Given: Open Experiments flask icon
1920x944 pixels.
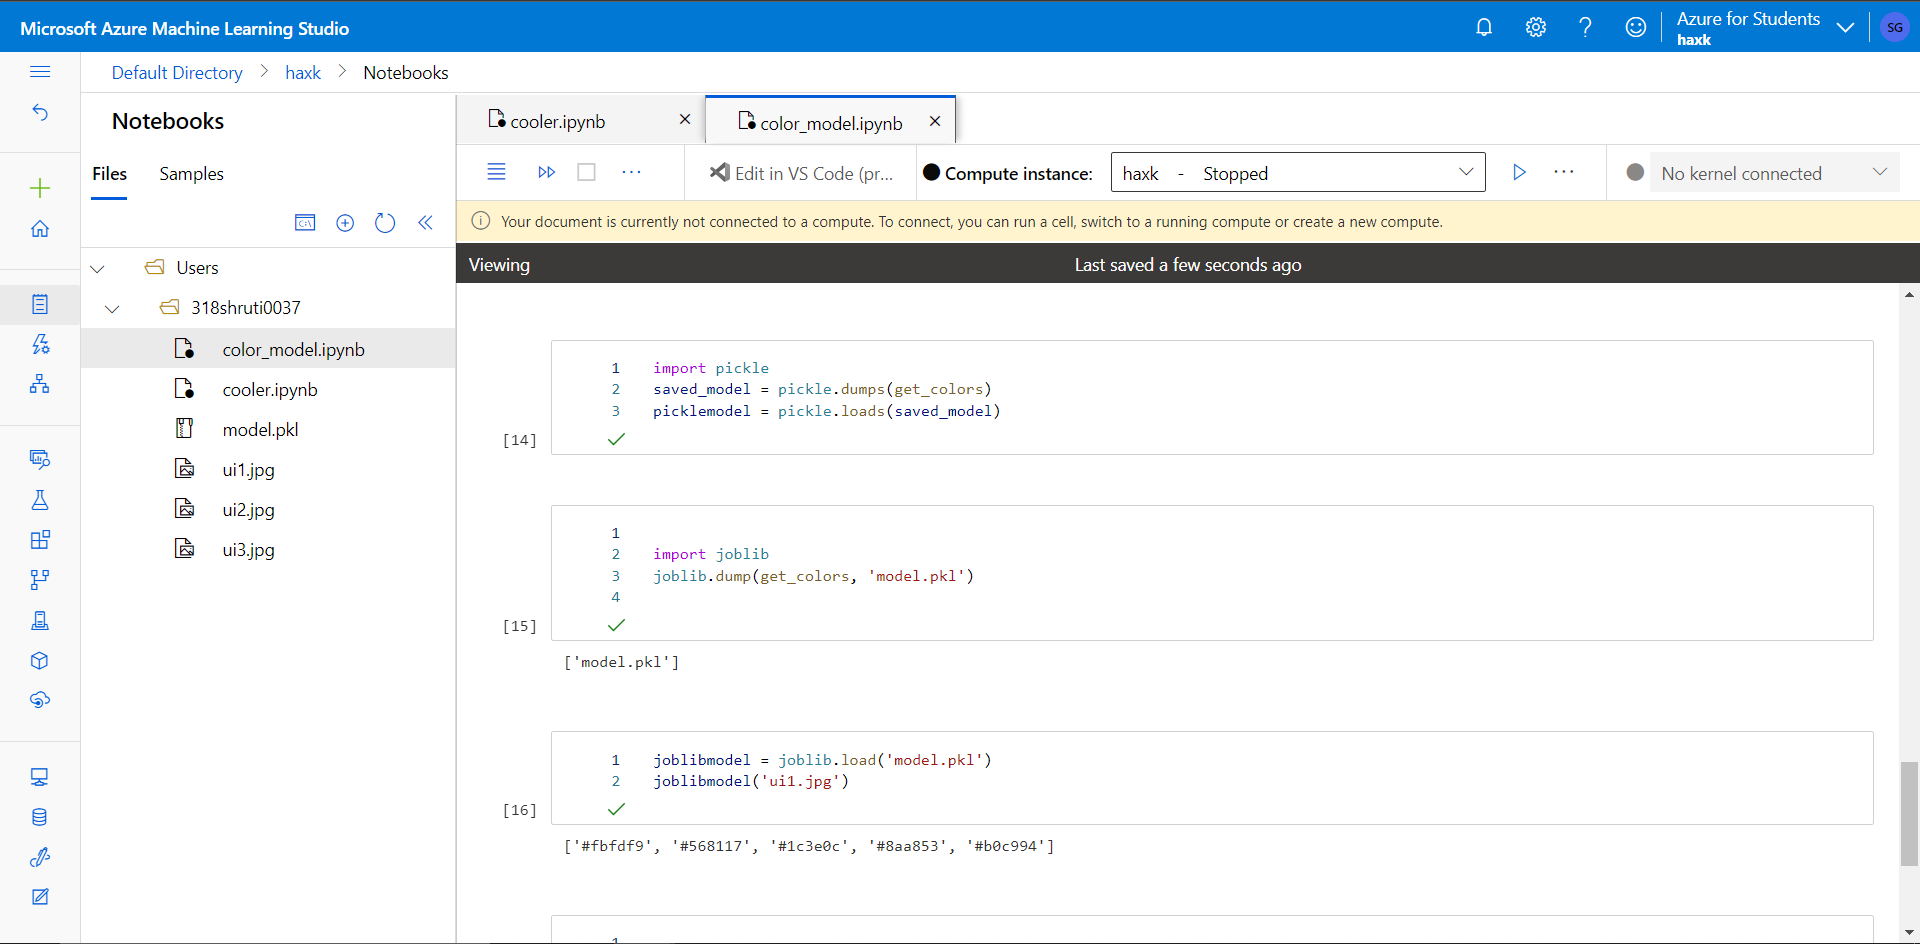Looking at the screenshot, I should tap(40, 500).
